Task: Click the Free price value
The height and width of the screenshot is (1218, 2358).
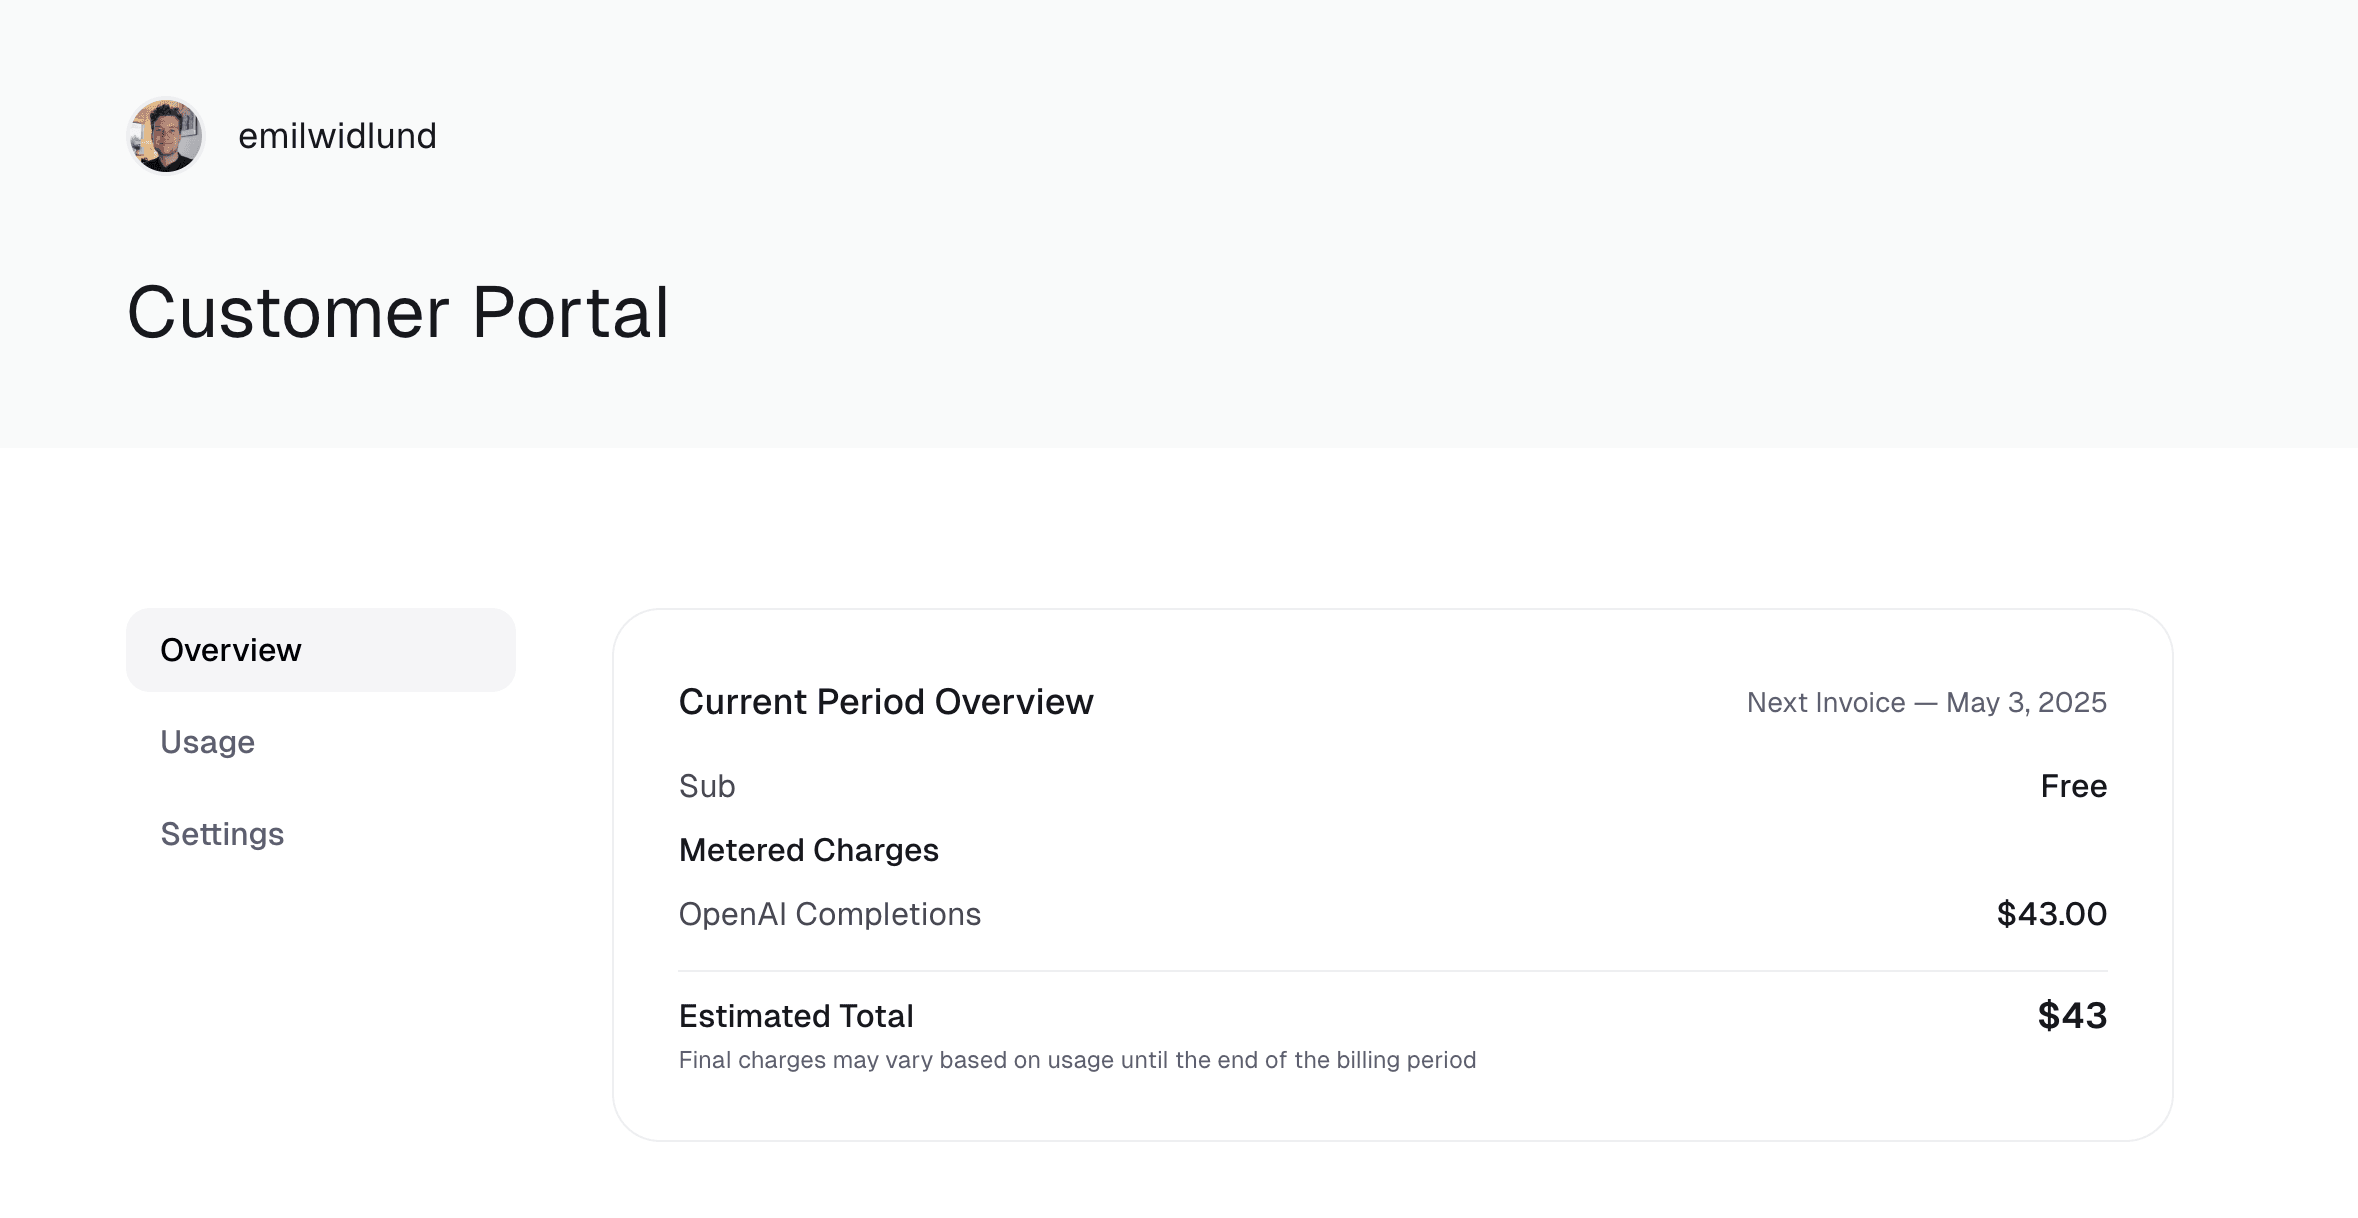Action: [x=2073, y=786]
